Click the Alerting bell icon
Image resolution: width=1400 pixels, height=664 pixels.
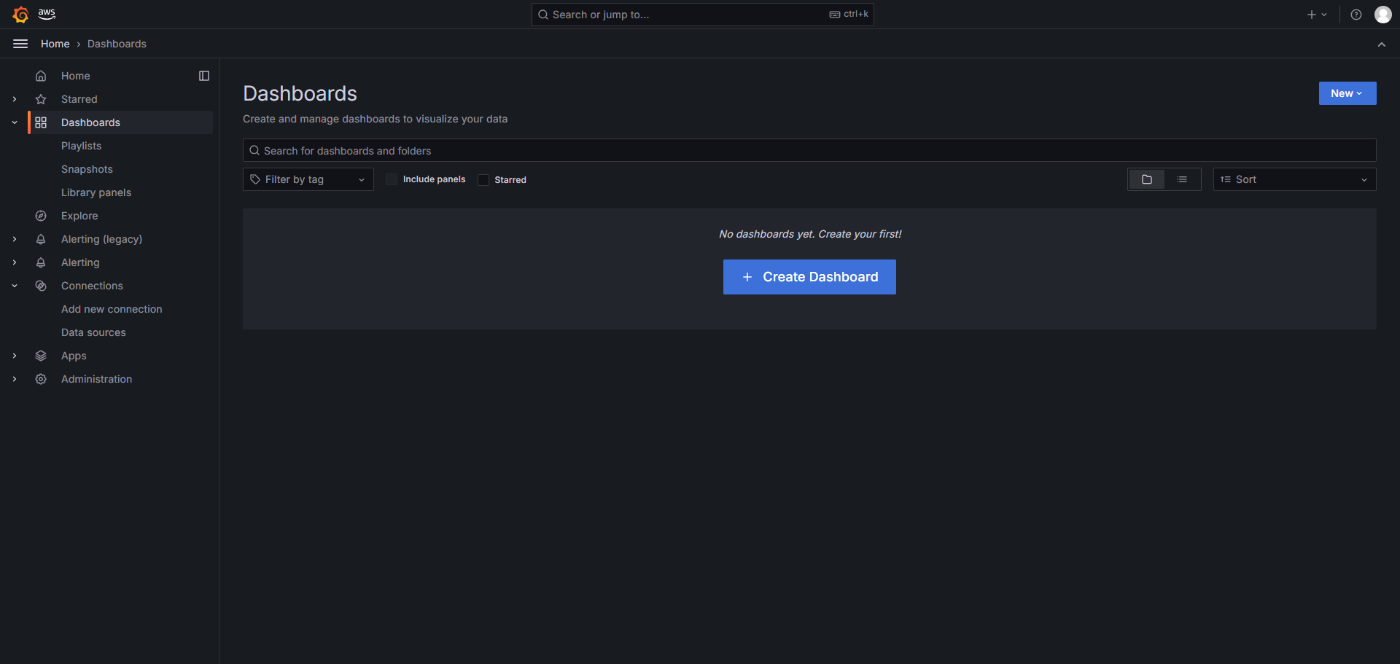41,262
